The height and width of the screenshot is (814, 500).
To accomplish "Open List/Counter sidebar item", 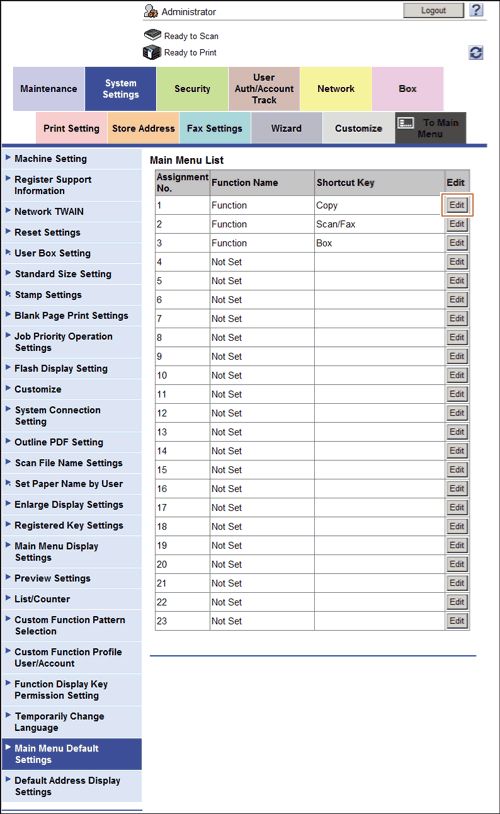I will [x=71, y=599].
